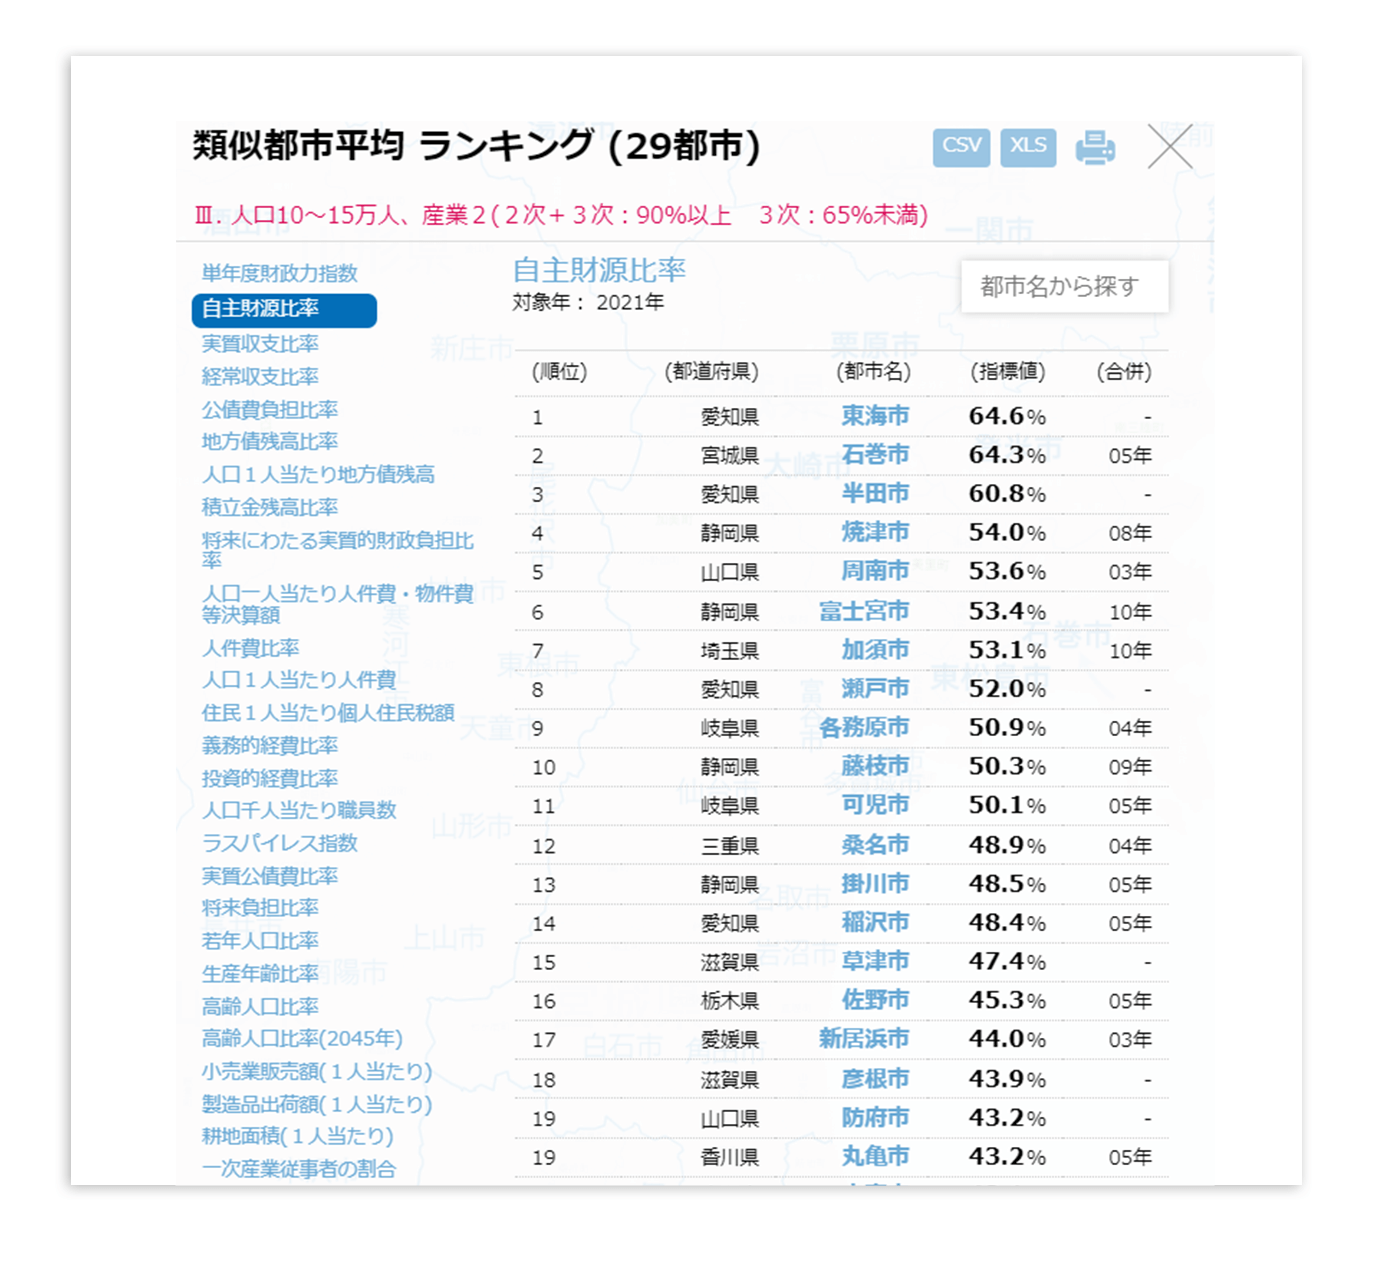Open city link 藤枝市
The height and width of the screenshot is (1266, 1378).
click(875, 767)
